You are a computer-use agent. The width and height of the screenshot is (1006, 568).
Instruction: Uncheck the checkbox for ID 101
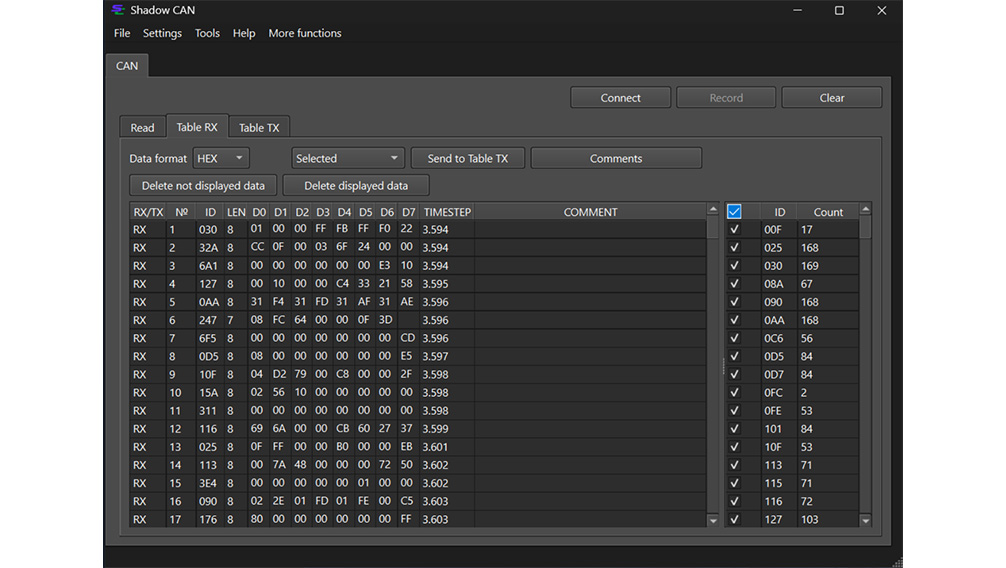point(735,428)
